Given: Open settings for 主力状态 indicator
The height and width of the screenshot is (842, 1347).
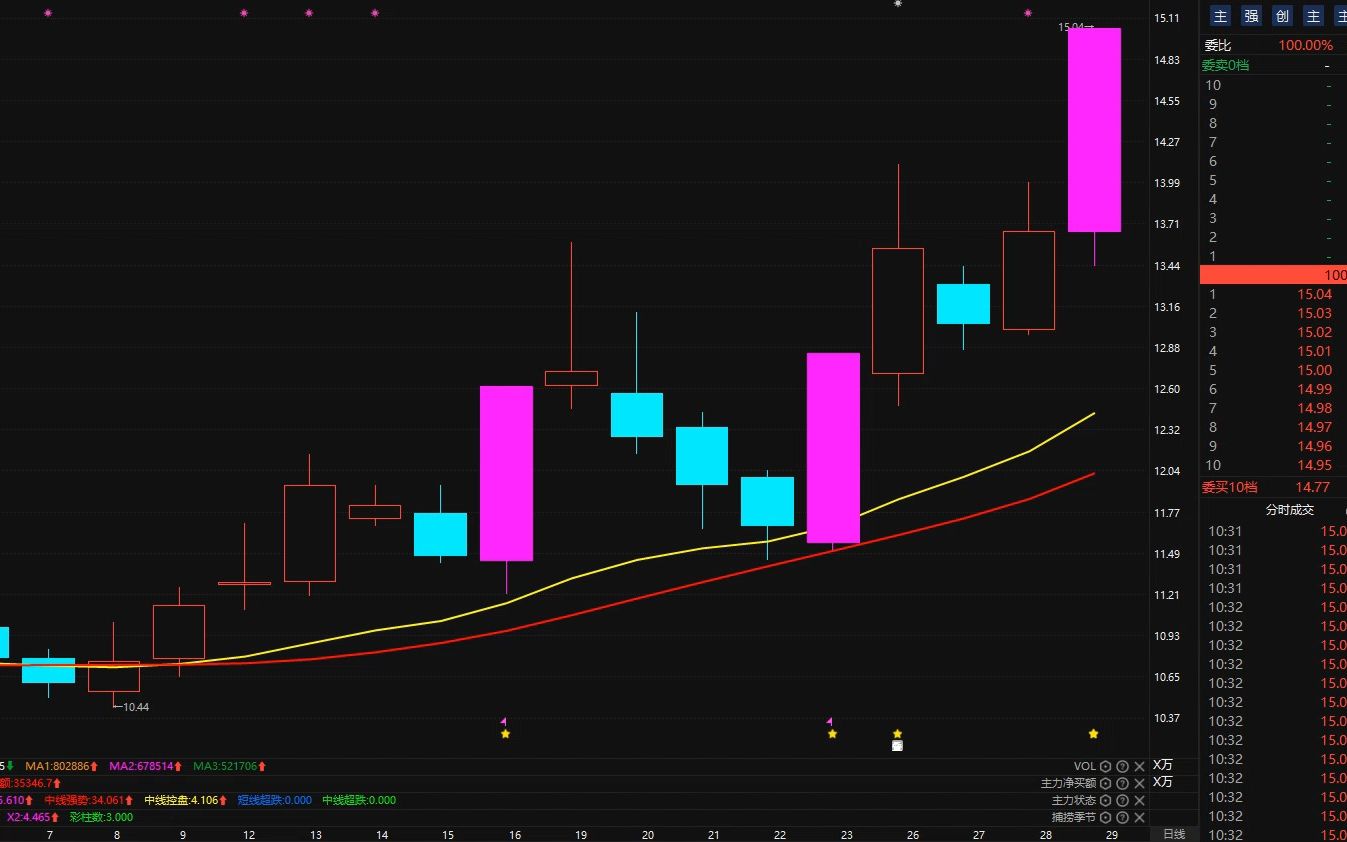Looking at the screenshot, I should coord(1105,801).
